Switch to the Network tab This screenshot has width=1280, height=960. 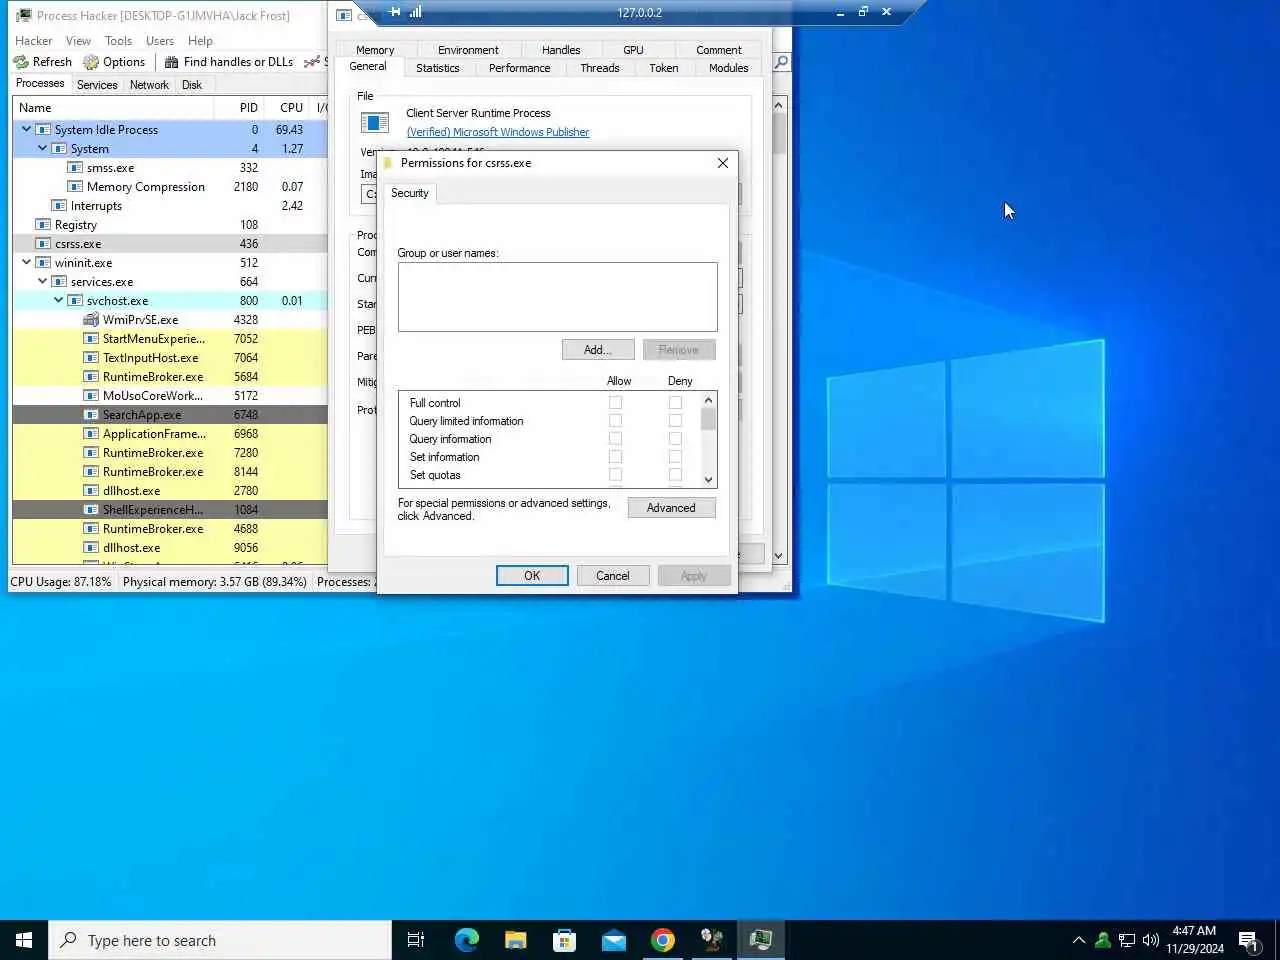pyautogui.click(x=149, y=85)
